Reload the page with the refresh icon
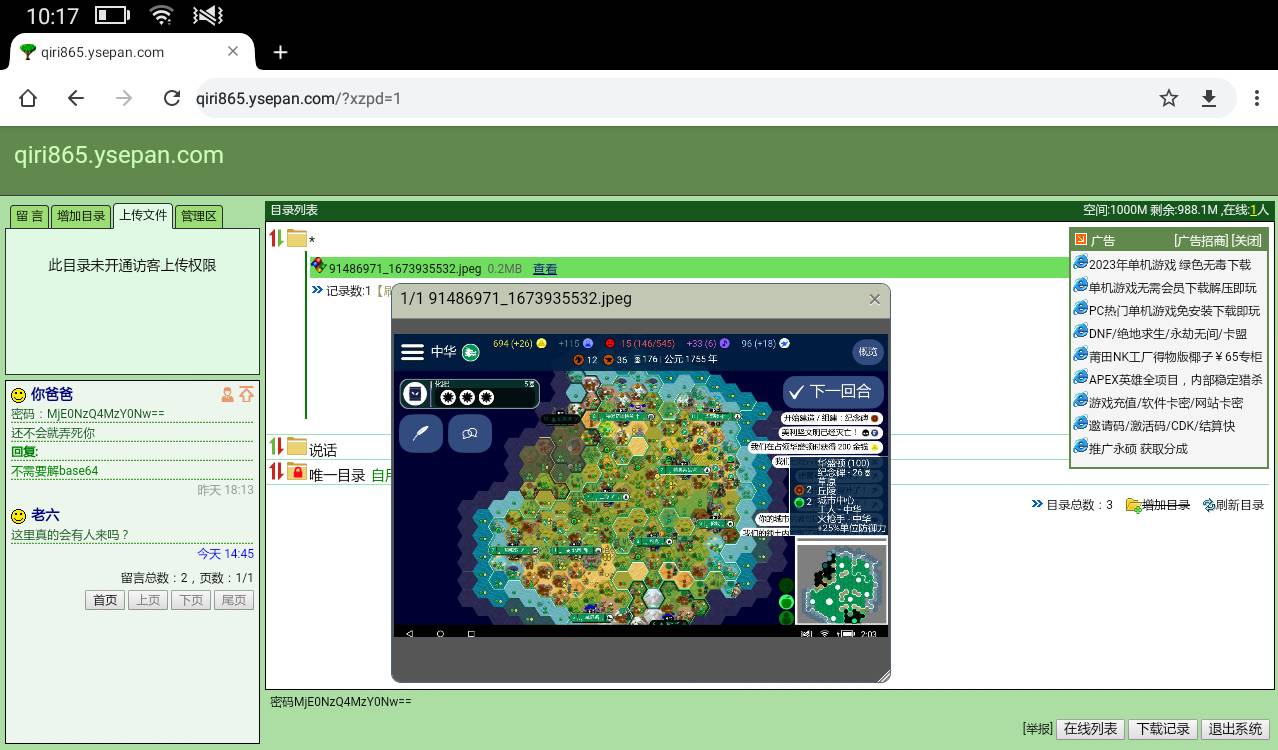The width and height of the screenshot is (1278, 750). point(172,98)
